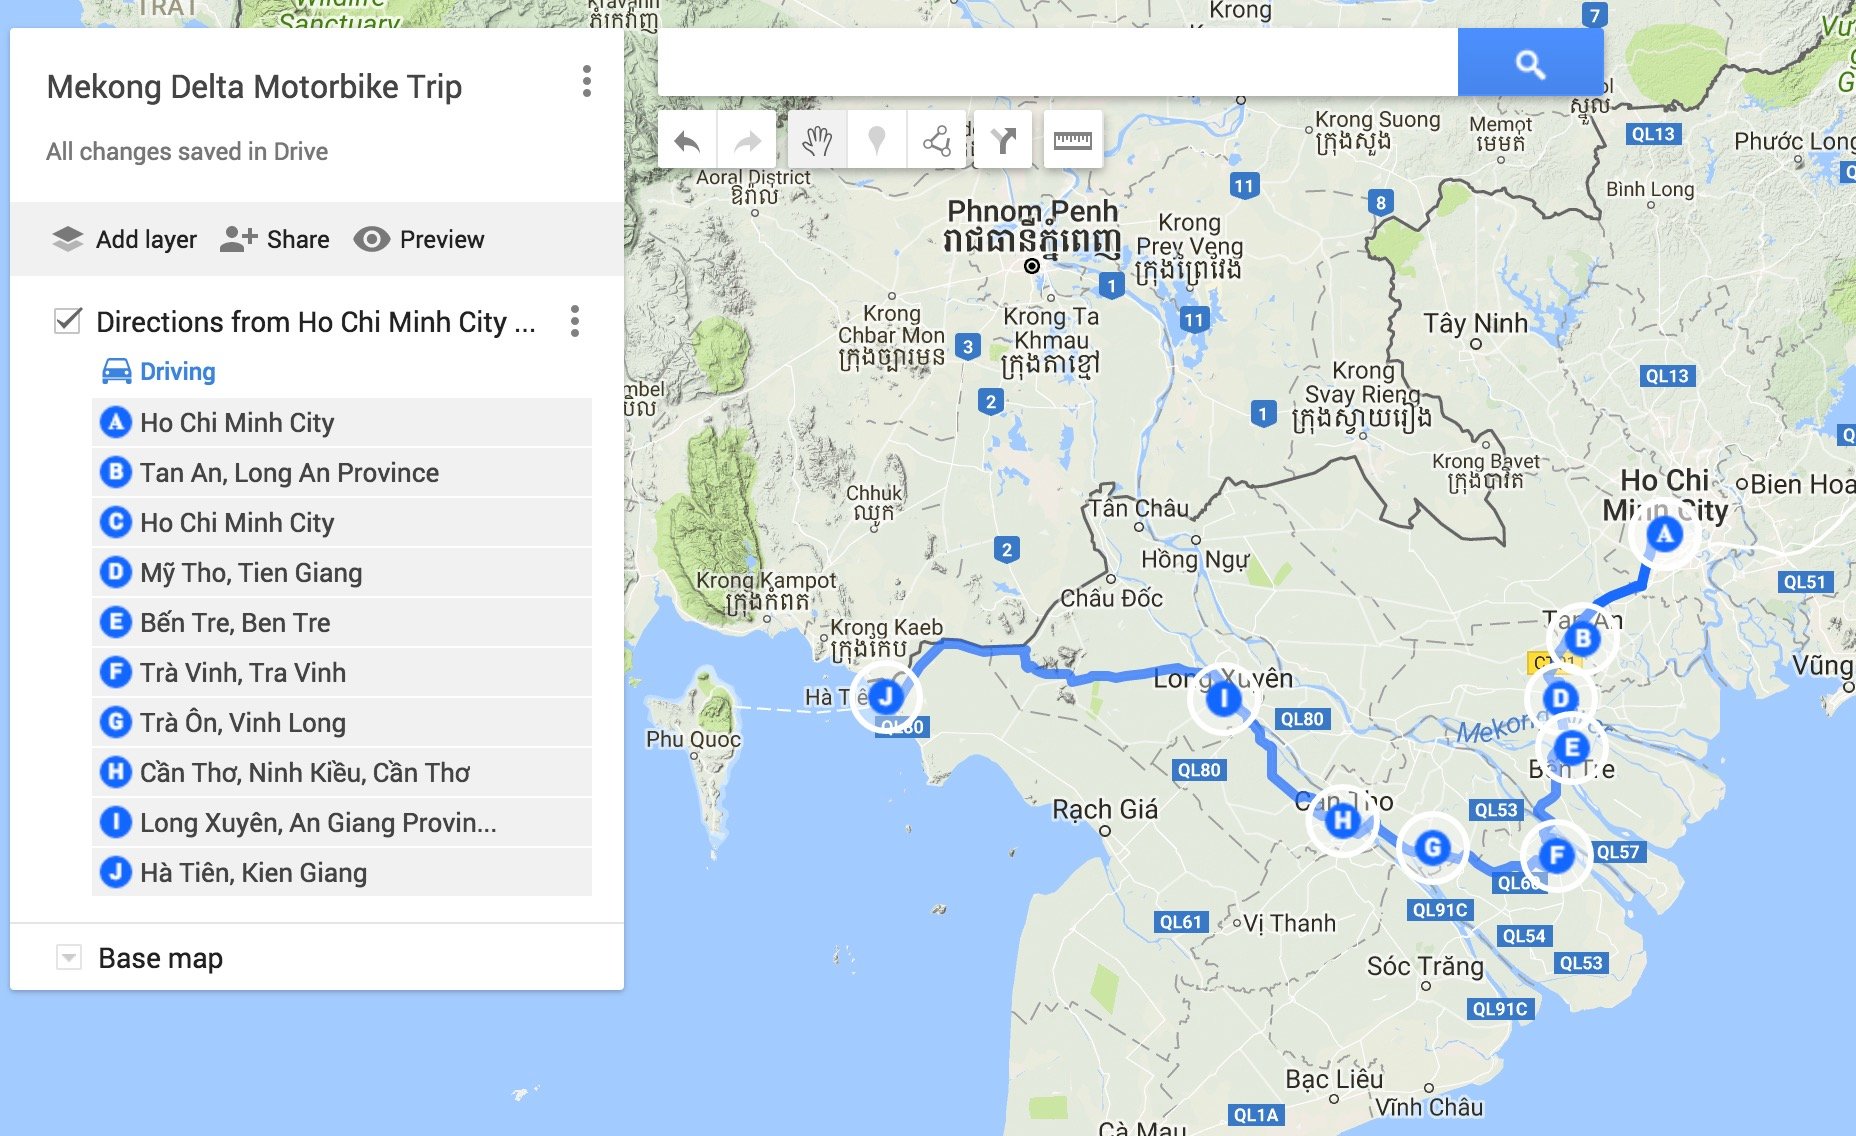Click waypoint marker A on the map
This screenshot has height=1136, width=1856.
point(1664,534)
